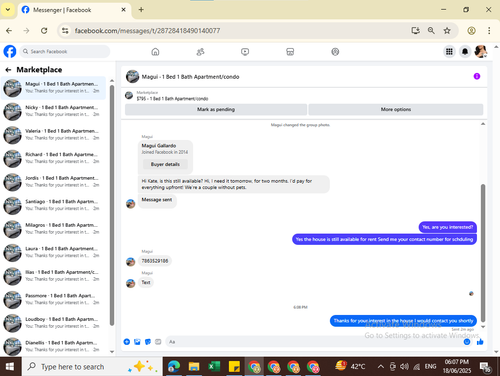This screenshot has height=376, width=500.
Task: Open the Milagros conversation
Action: (x=53, y=229)
